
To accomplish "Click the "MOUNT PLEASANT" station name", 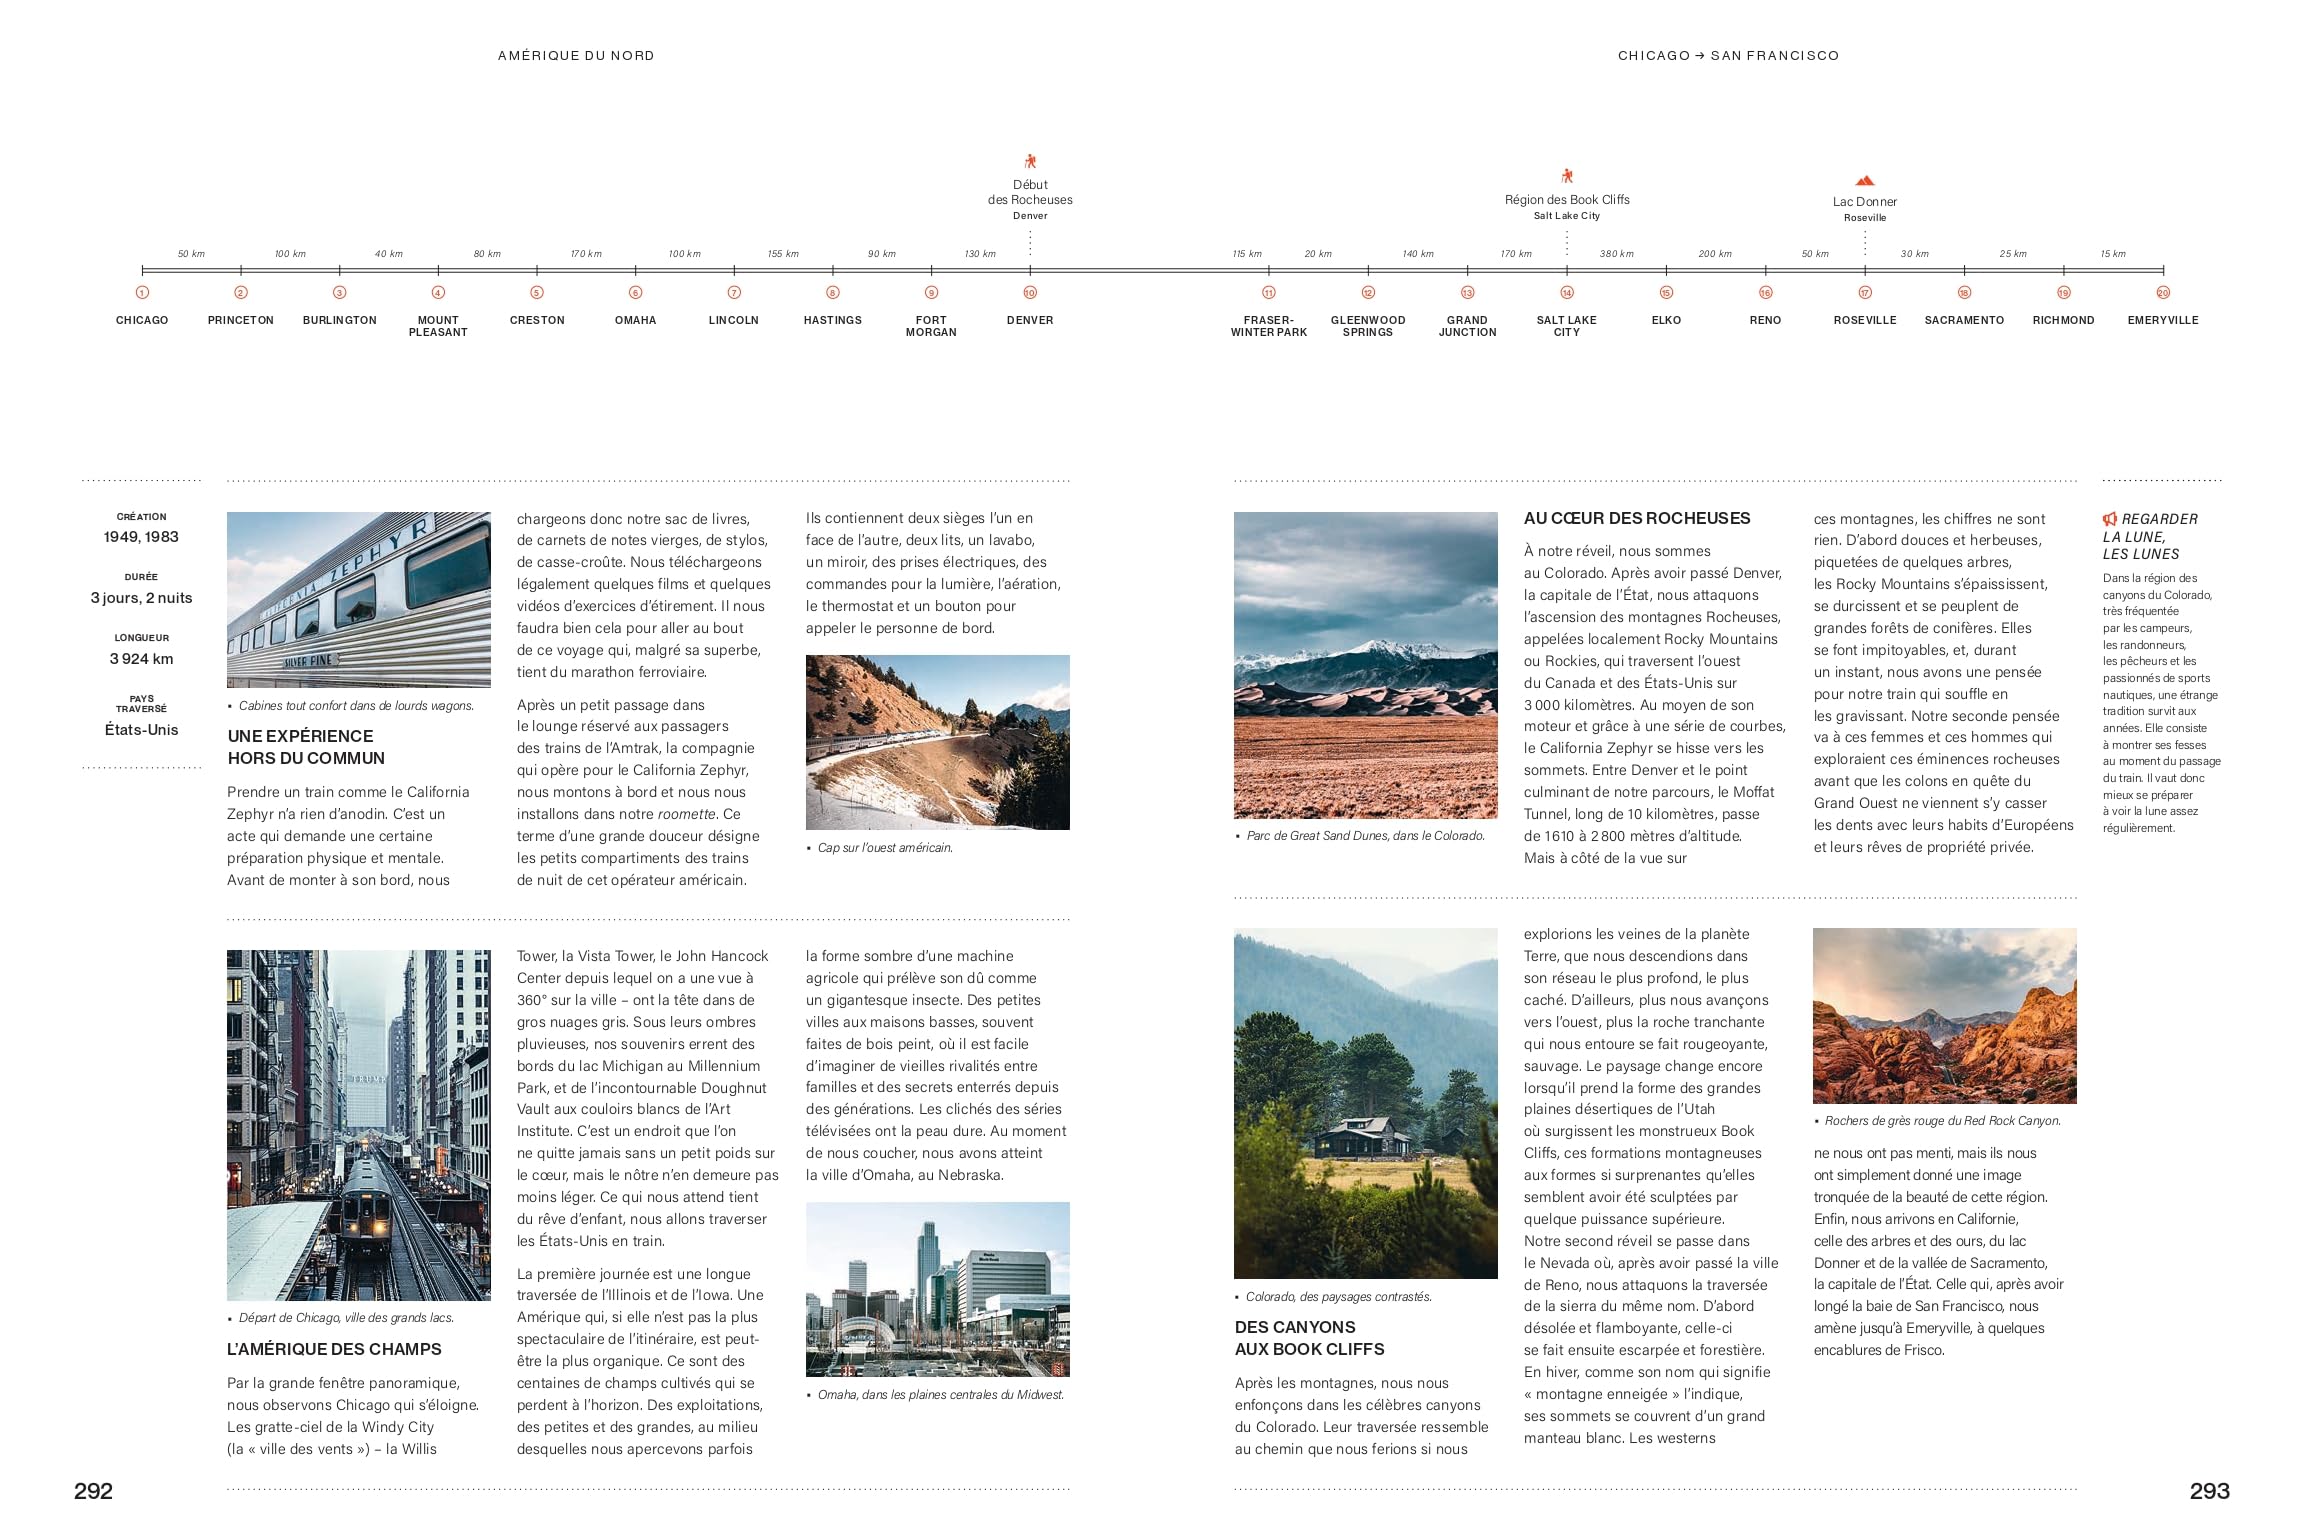I will (438, 326).
